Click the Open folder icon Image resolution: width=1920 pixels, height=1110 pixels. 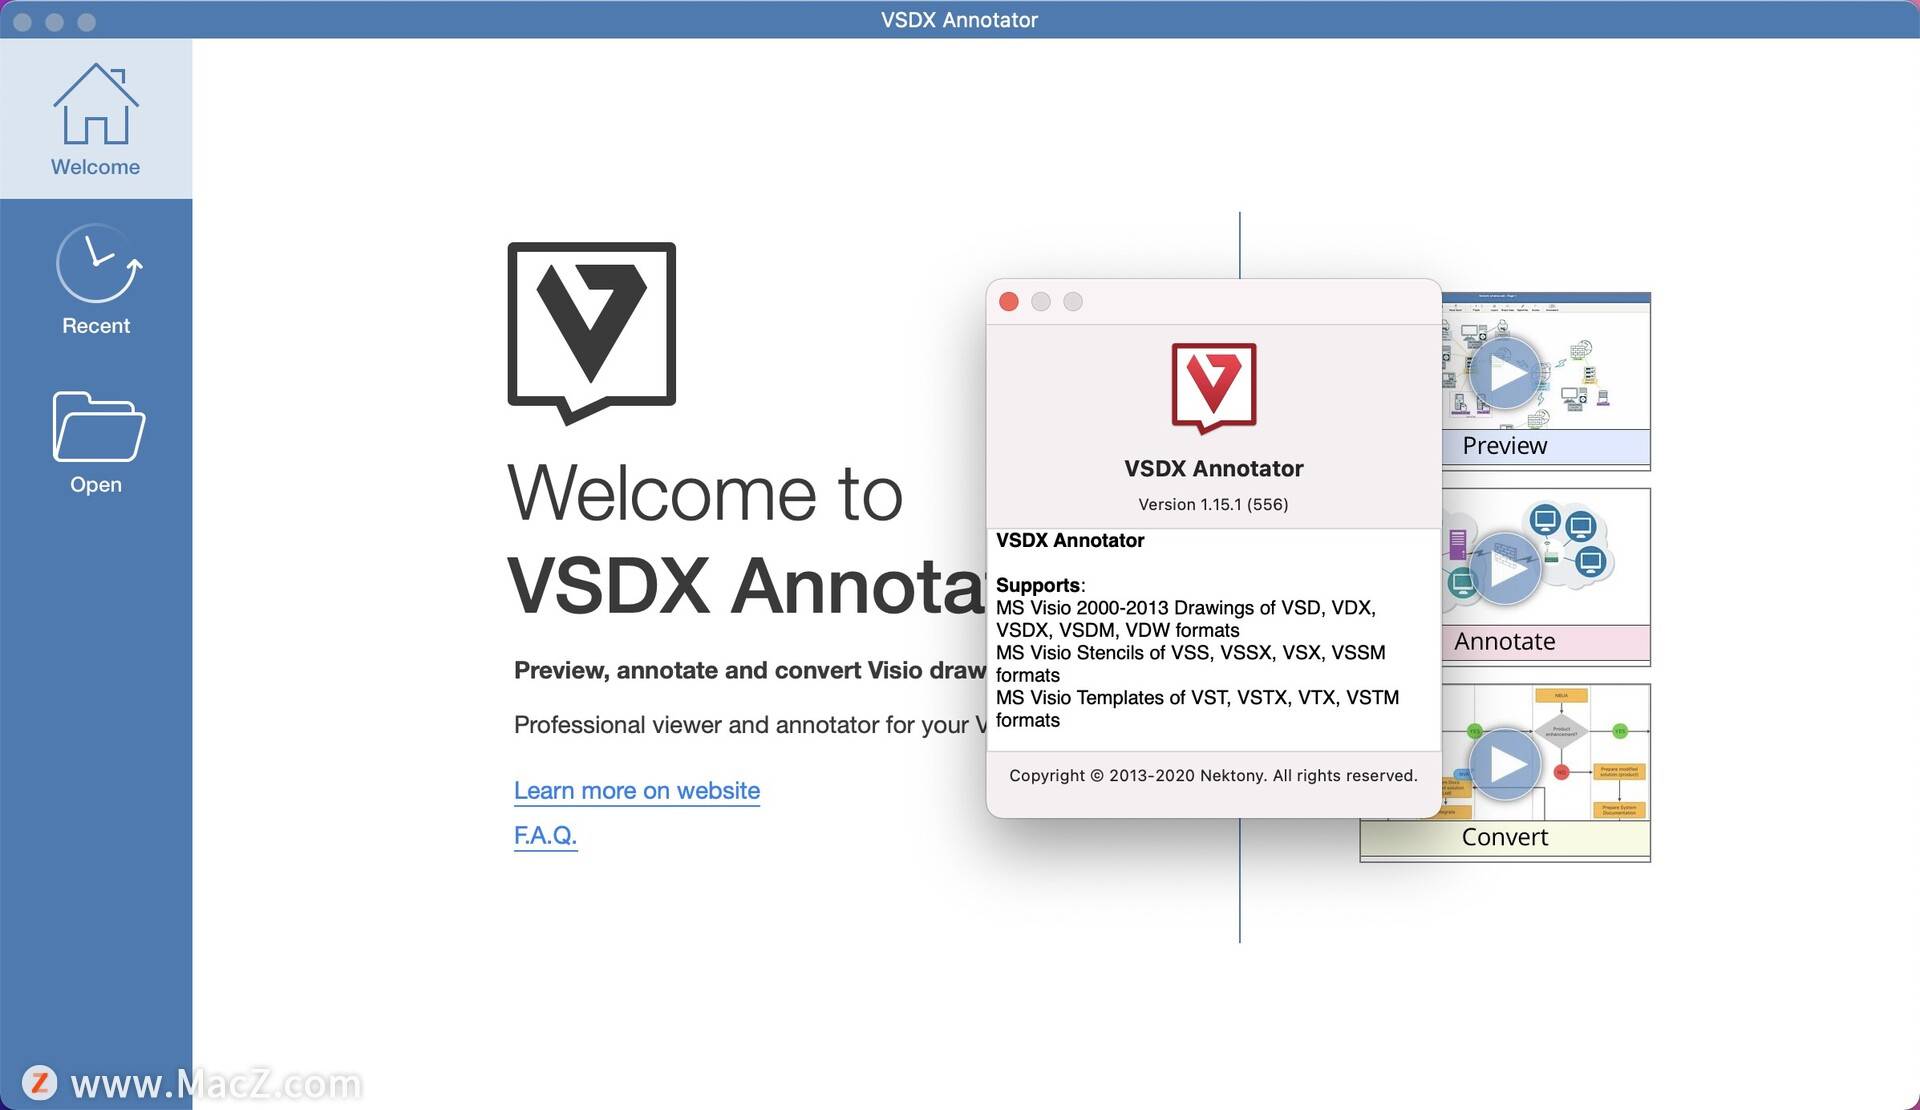click(x=97, y=427)
